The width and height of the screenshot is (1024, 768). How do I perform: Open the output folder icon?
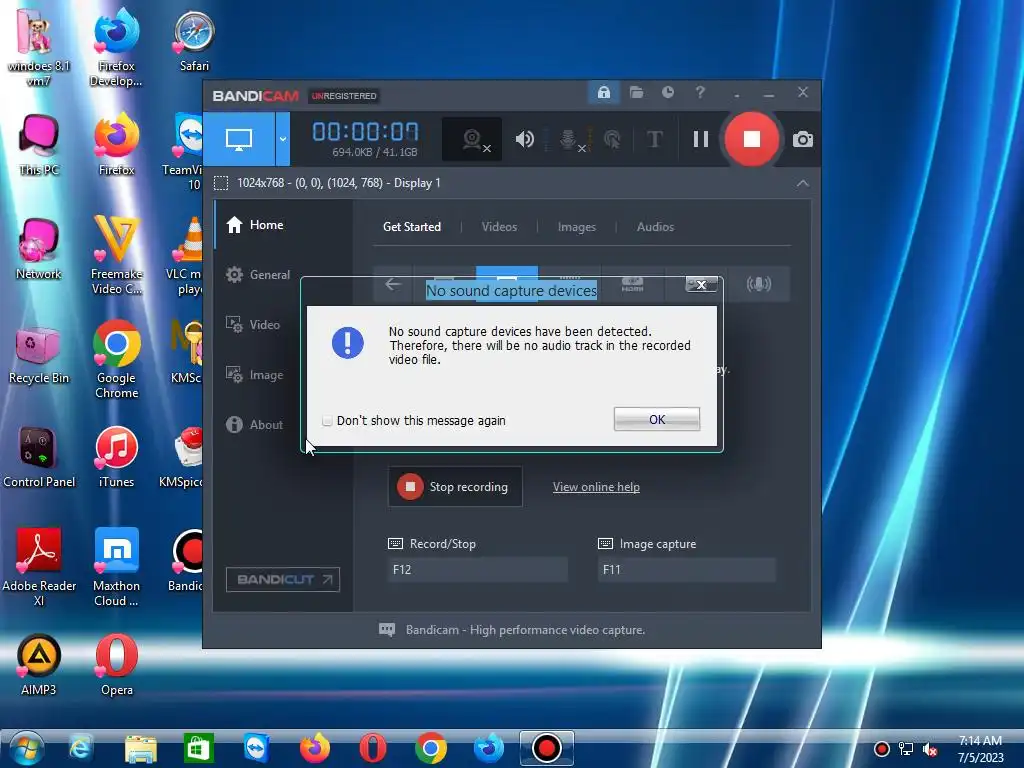(636, 93)
